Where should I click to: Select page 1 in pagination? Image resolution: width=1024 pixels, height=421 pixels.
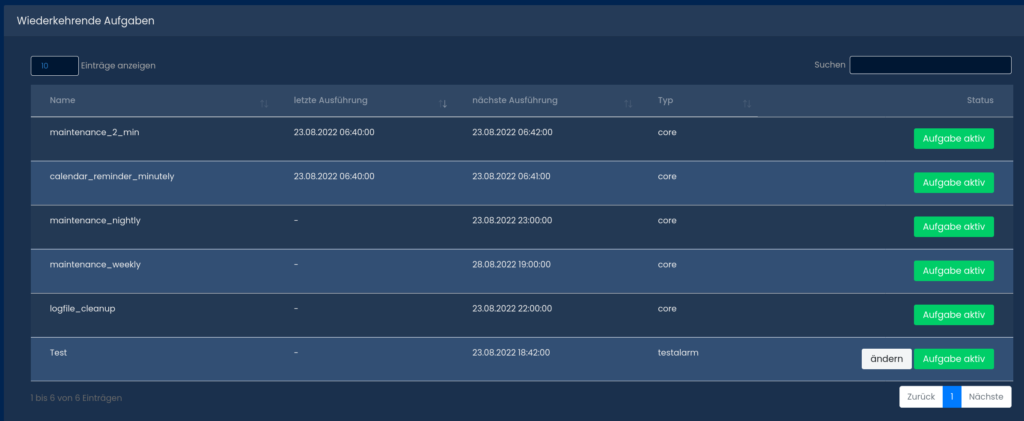point(952,397)
